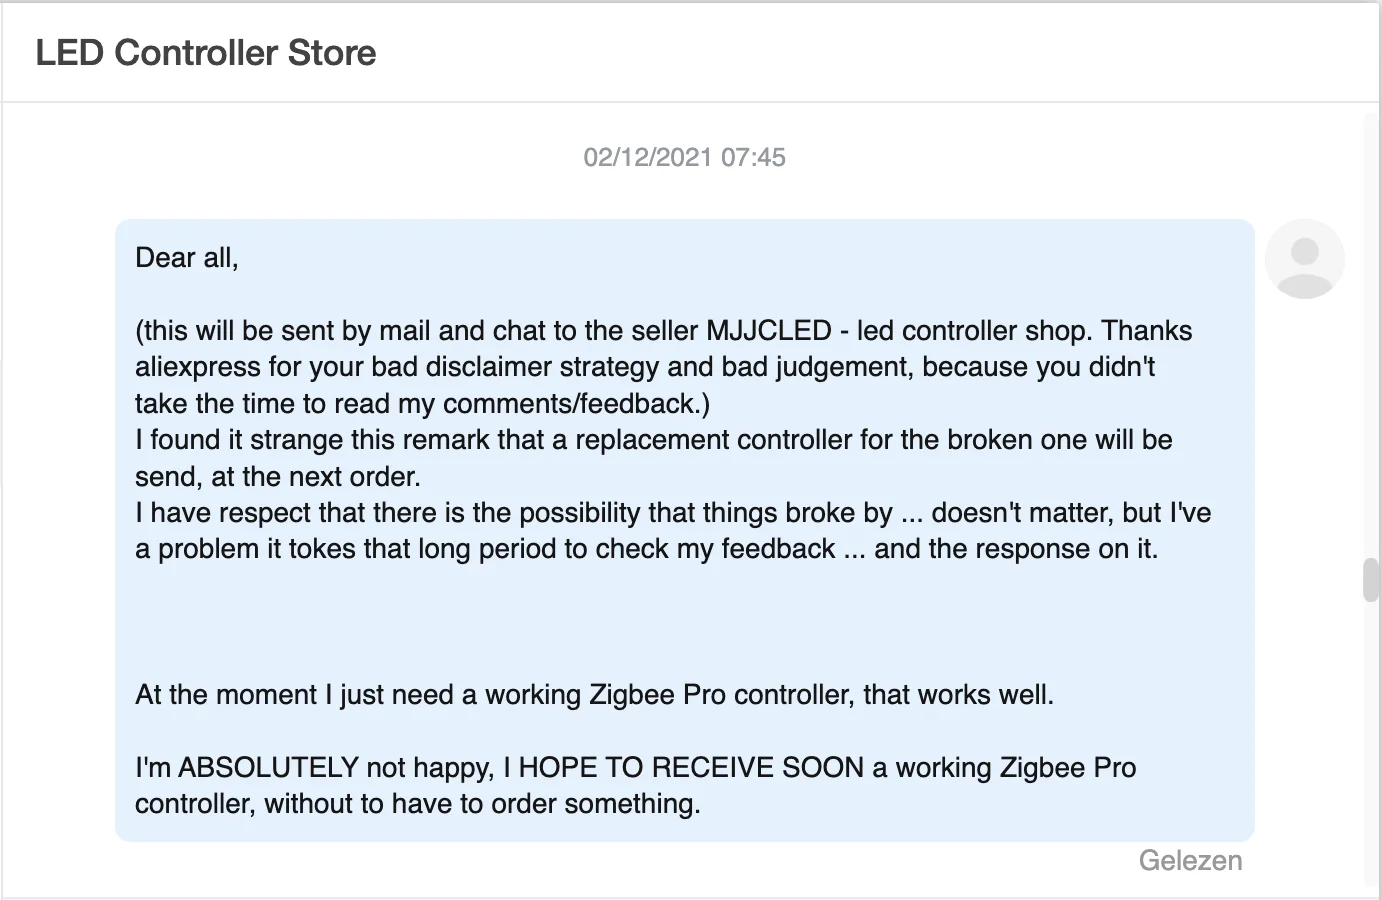Click the word ABSOLUTELY in the message
This screenshot has height=900, width=1382.
(268, 768)
